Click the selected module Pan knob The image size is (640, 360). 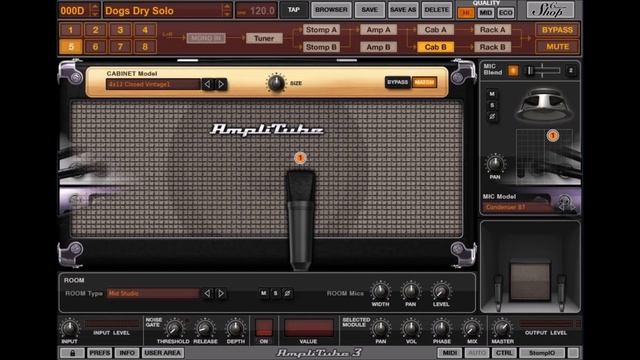pyautogui.click(x=380, y=328)
